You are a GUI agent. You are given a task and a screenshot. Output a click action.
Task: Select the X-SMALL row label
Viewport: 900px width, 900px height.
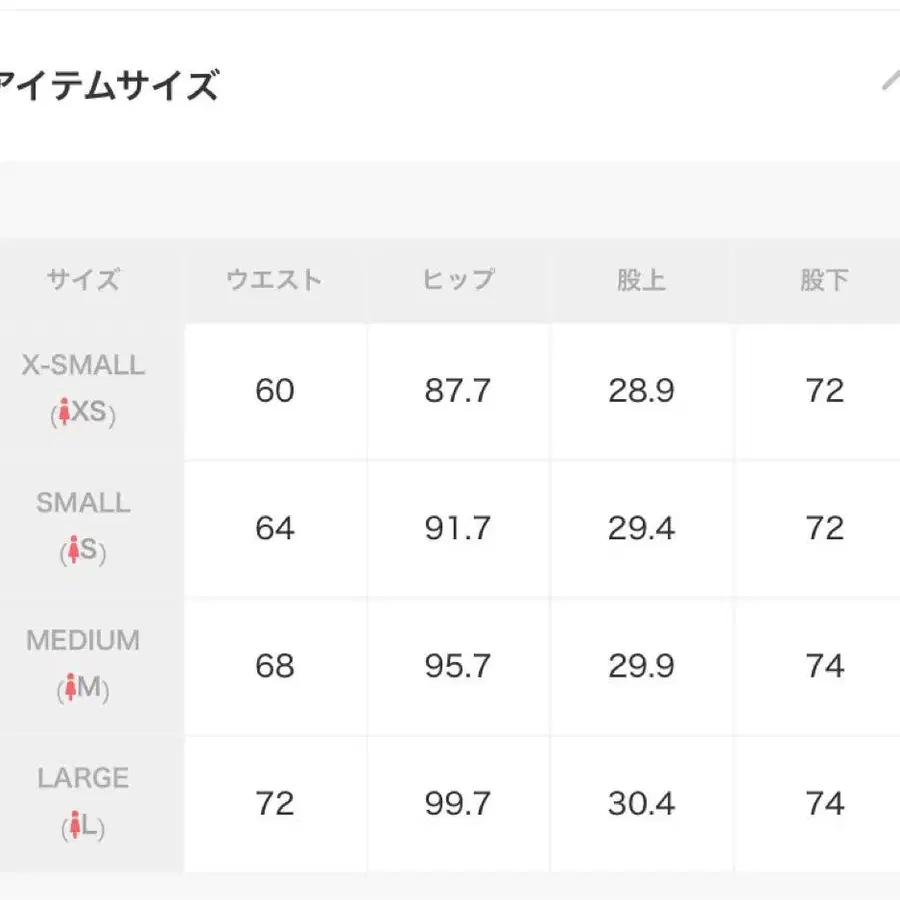tap(82, 389)
